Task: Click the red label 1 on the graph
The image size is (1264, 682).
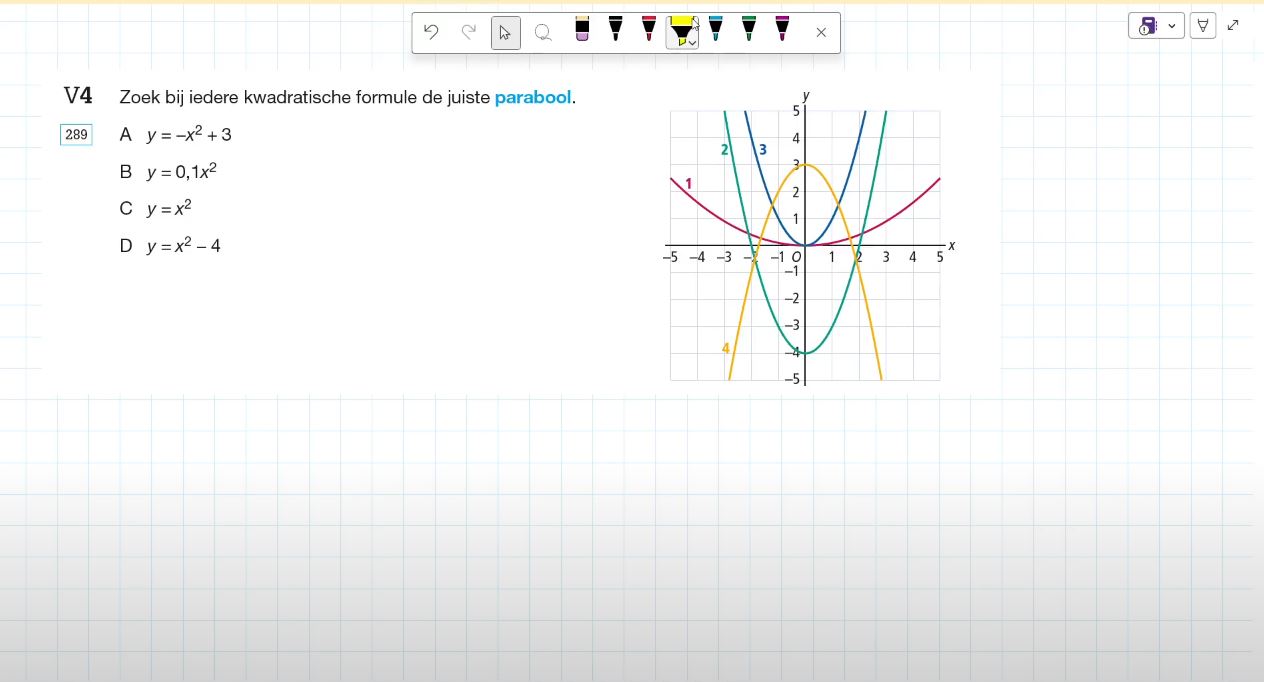Action: click(688, 184)
